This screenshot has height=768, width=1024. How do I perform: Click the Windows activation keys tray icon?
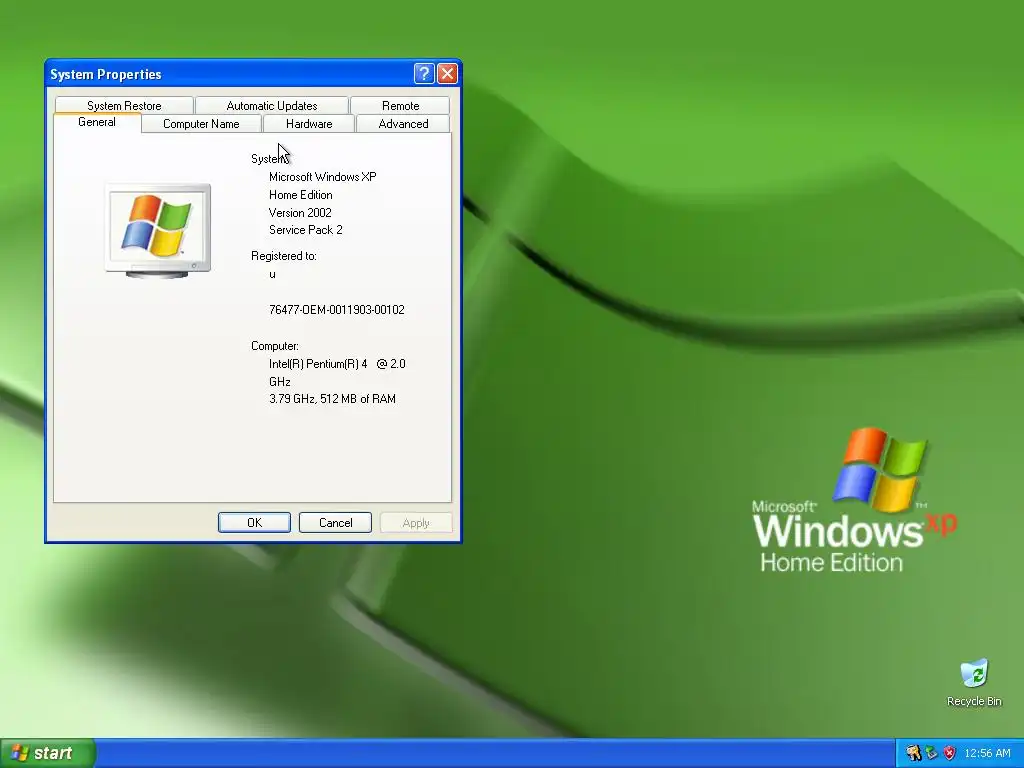[914, 753]
